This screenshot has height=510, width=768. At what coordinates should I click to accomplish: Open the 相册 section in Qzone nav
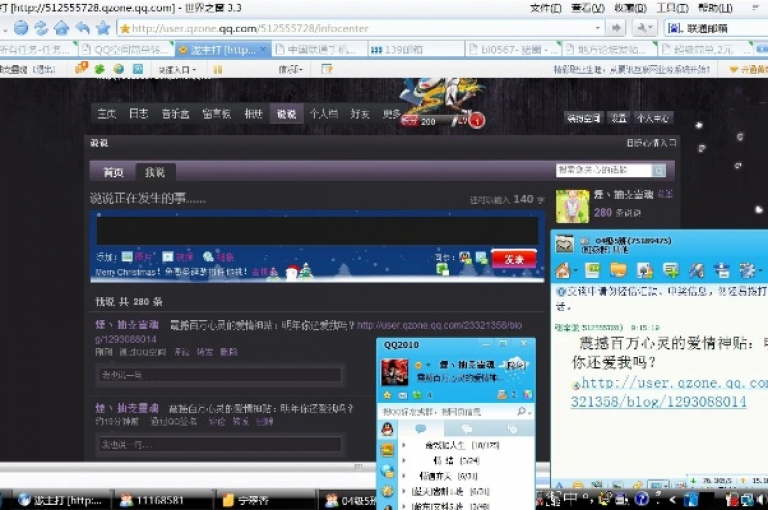[x=253, y=114]
